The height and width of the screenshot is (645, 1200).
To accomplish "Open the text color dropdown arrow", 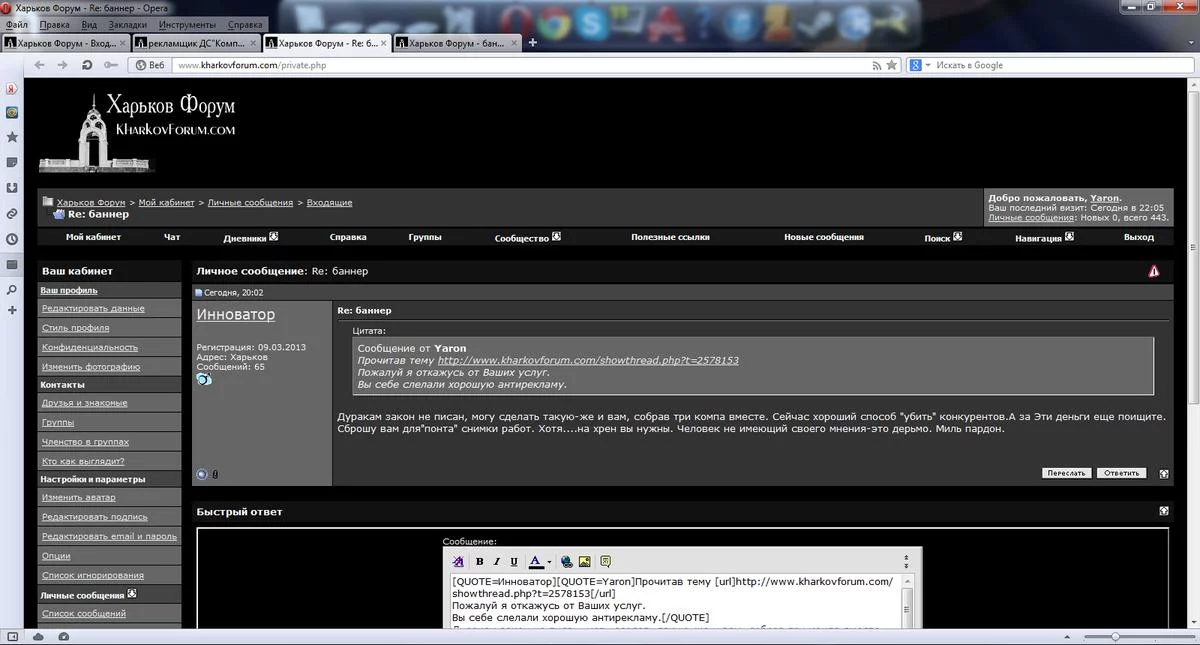I will (549, 562).
